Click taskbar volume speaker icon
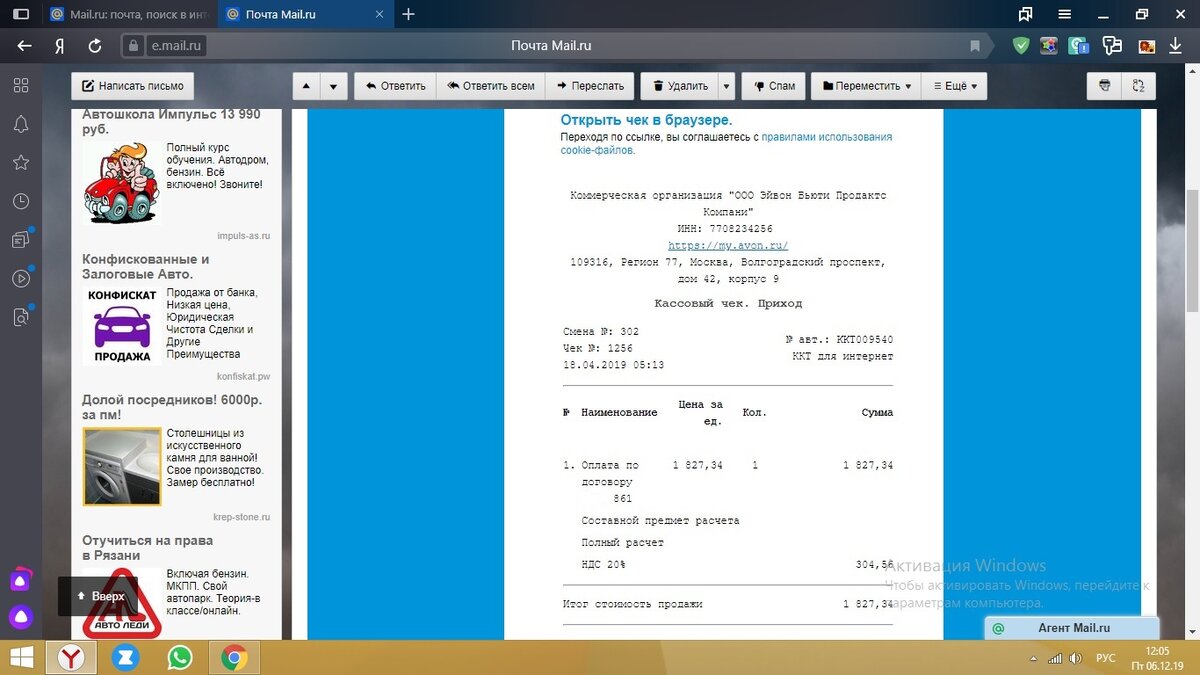Image resolution: width=1200 pixels, height=675 pixels. coord(1074,658)
